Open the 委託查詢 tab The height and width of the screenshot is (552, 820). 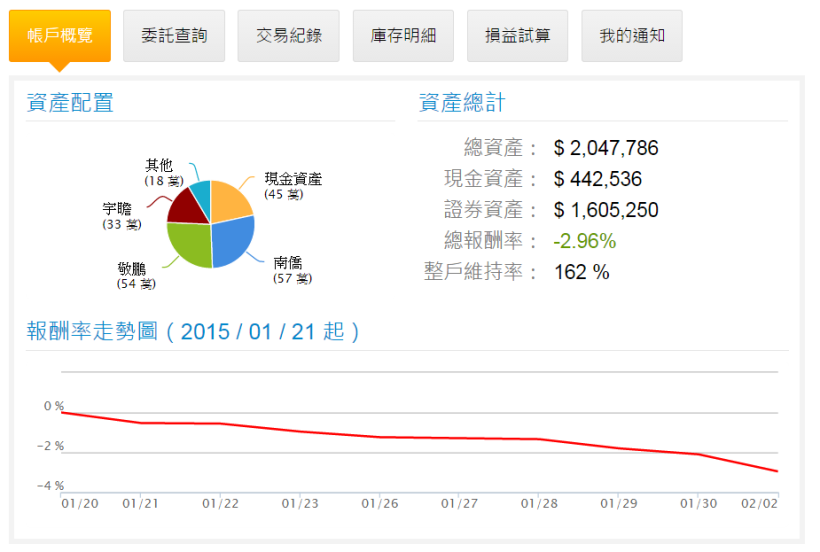pyautogui.click(x=174, y=36)
